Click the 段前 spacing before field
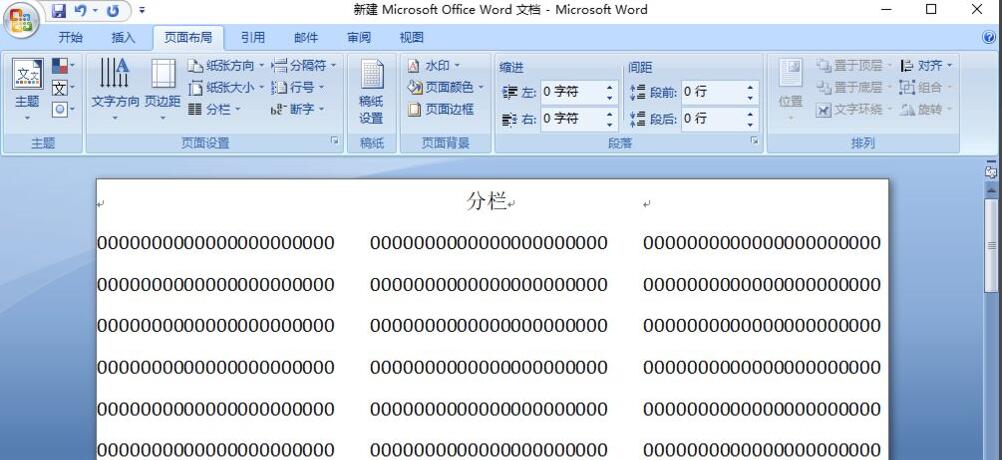1002x460 pixels. (713, 92)
